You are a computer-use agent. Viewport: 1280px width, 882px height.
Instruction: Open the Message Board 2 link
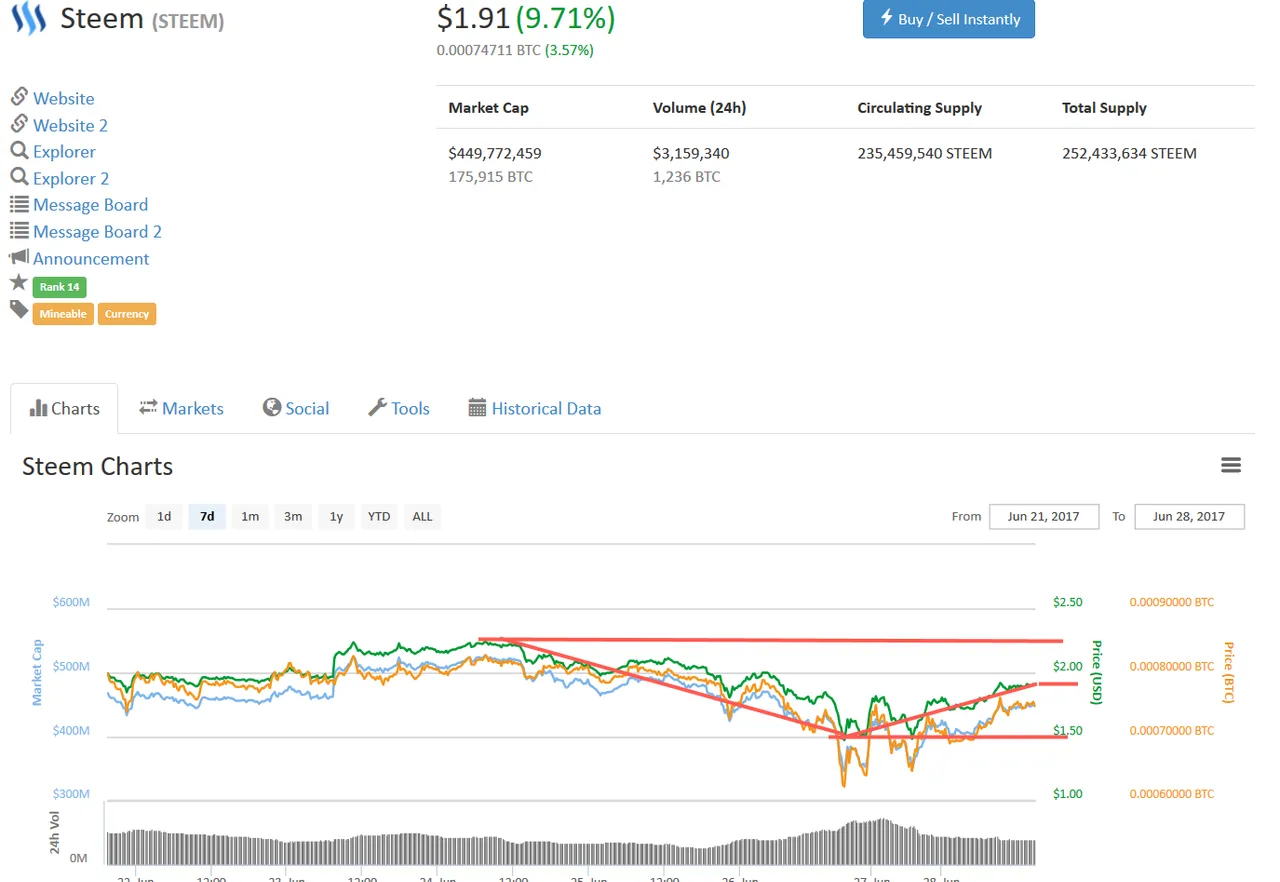pyautogui.click(x=97, y=232)
